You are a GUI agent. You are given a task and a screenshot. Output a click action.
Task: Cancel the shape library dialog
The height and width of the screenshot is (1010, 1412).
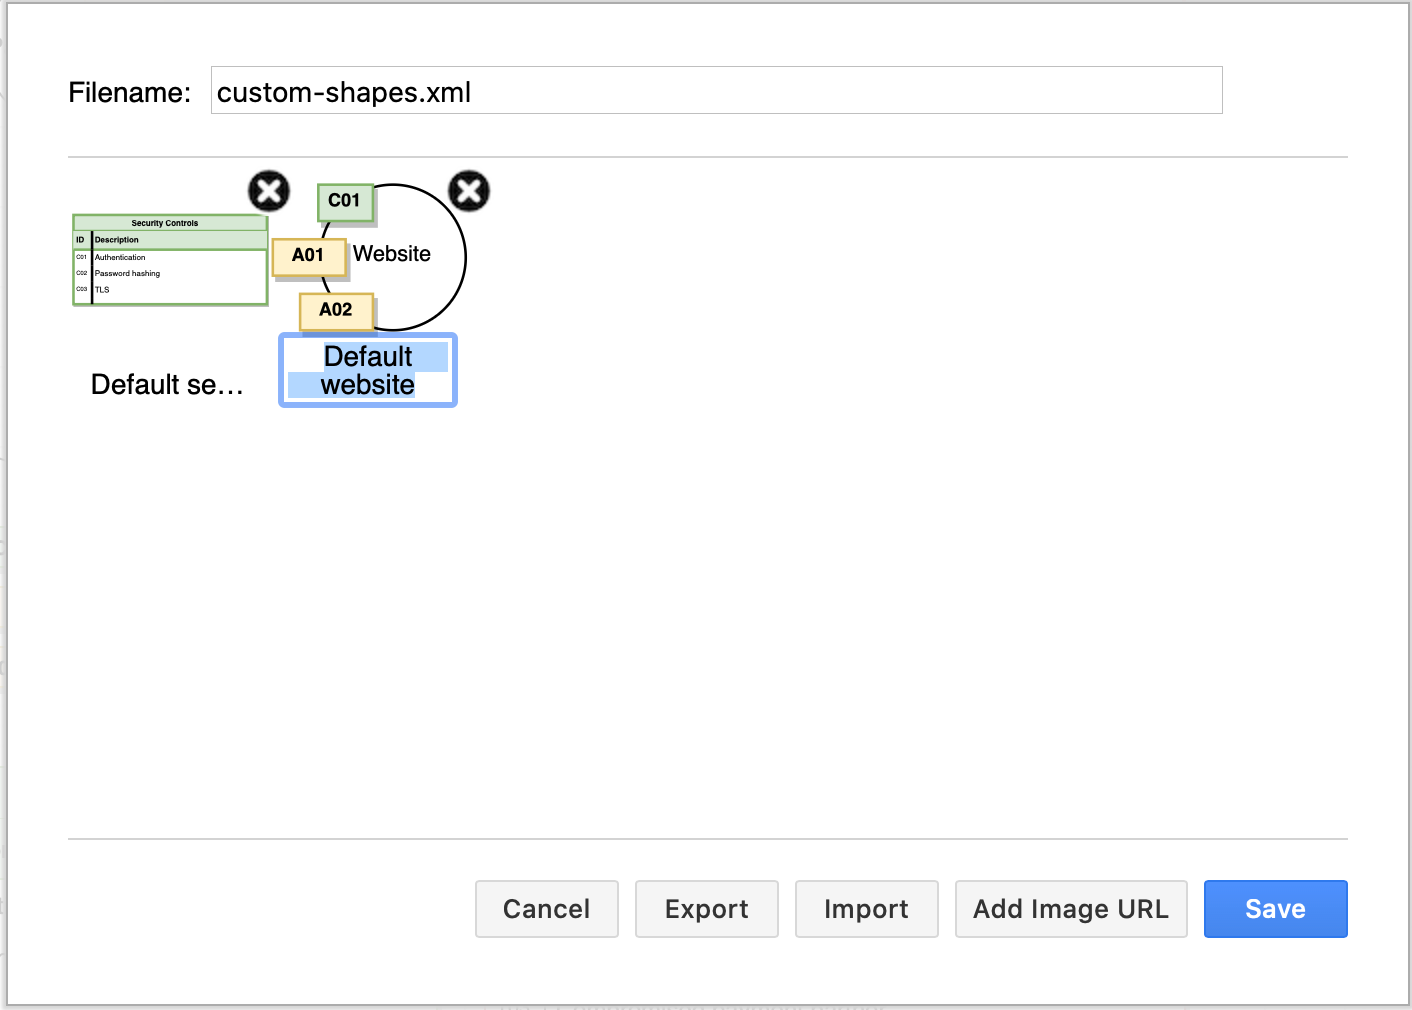546,908
